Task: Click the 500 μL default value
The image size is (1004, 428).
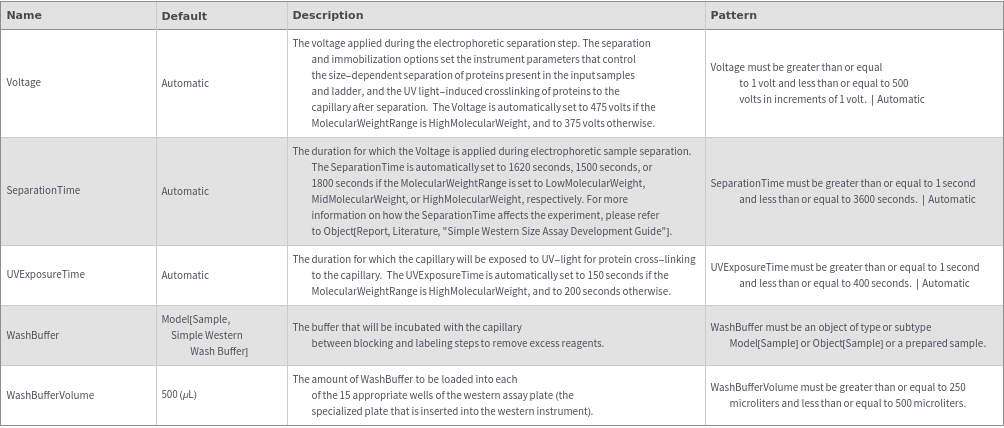Action: [179, 395]
